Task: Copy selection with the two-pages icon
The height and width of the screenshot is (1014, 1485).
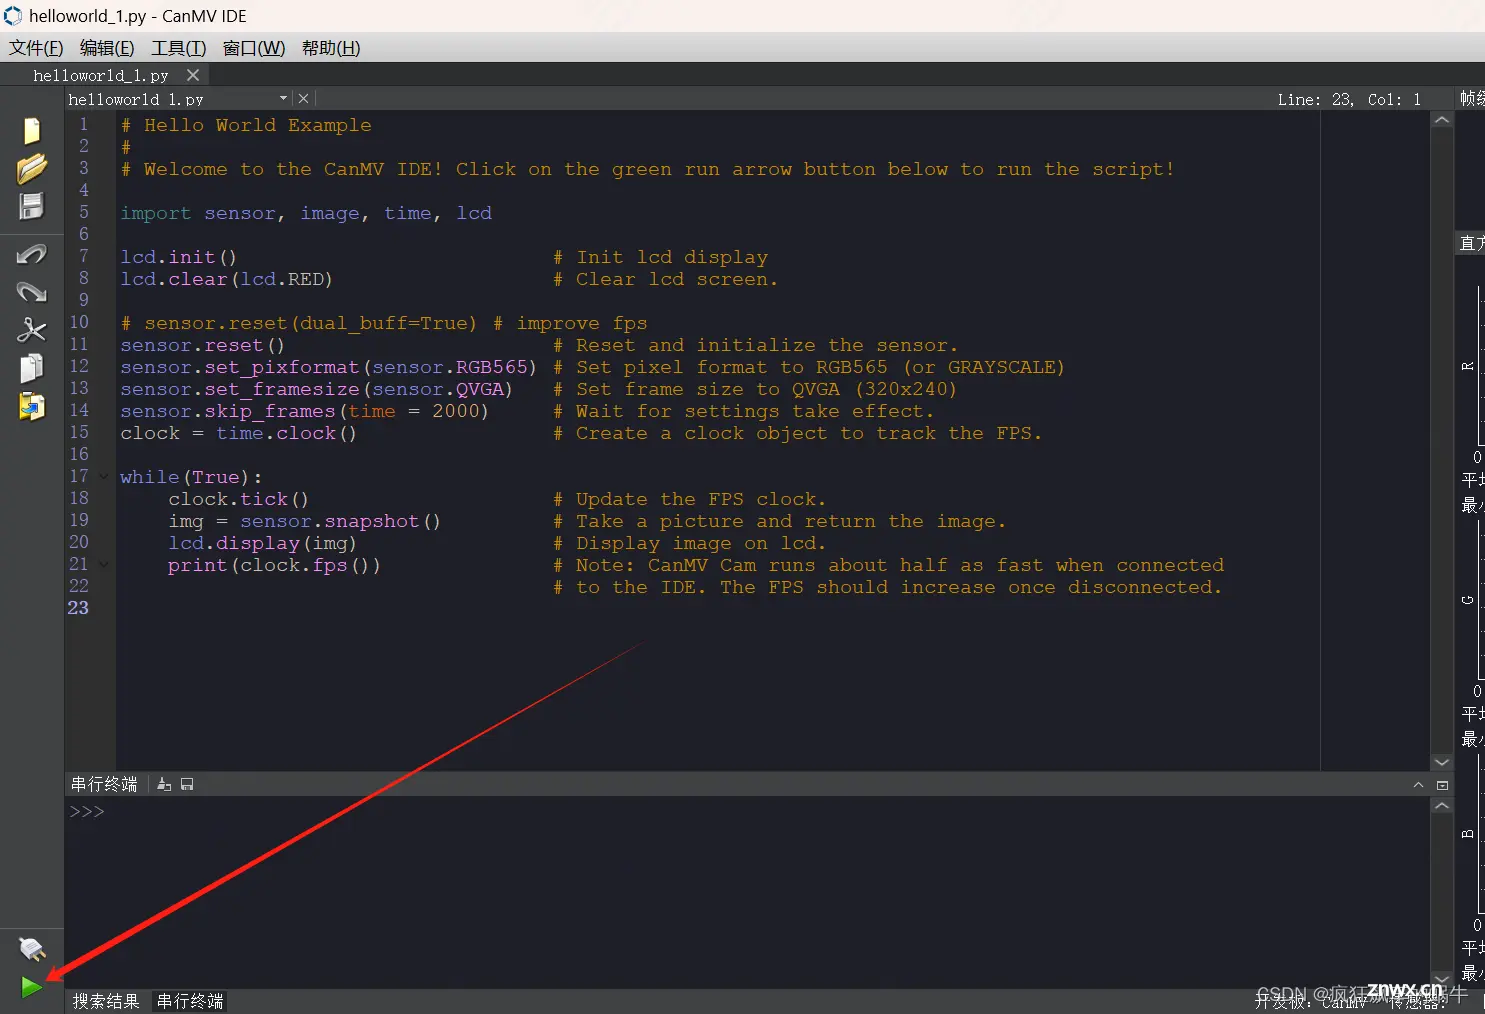Action: point(32,368)
